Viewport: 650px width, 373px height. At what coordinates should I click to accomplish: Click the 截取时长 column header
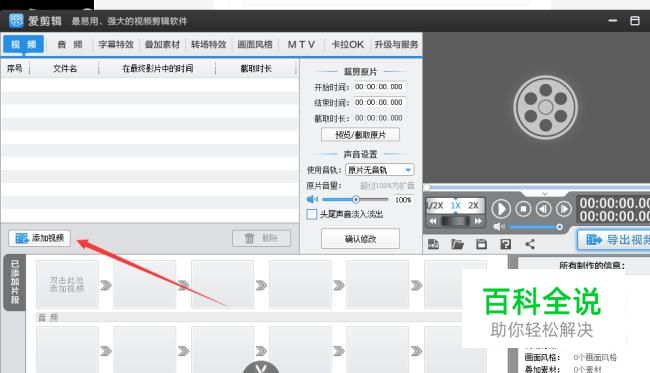tap(256, 68)
